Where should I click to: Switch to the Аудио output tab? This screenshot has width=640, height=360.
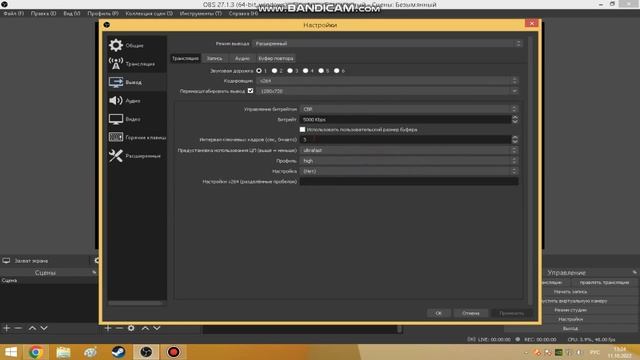coord(242,58)
